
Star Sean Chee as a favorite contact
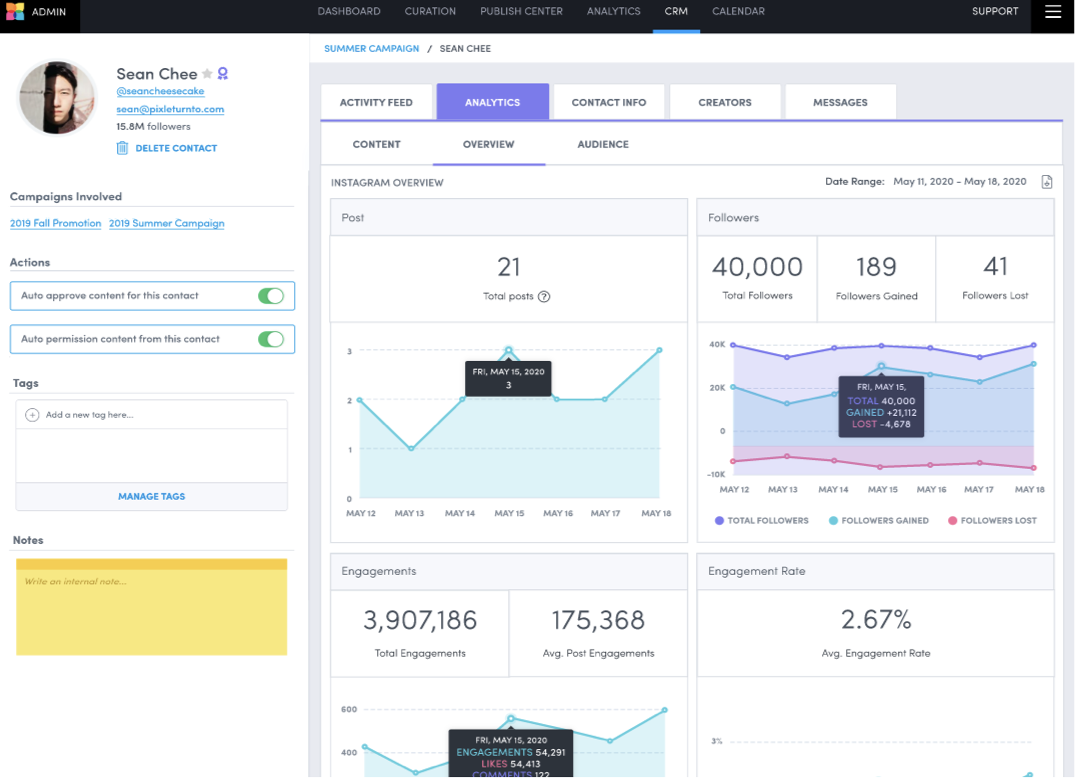[206, 74]
